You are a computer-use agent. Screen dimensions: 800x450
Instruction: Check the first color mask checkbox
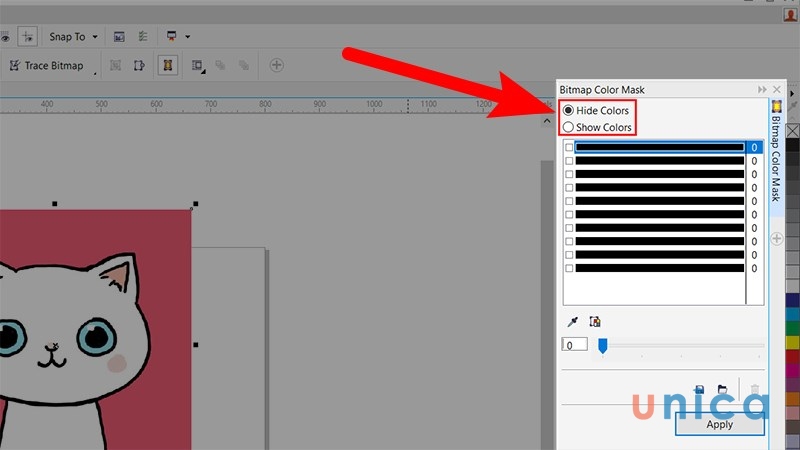coord(570,147)
